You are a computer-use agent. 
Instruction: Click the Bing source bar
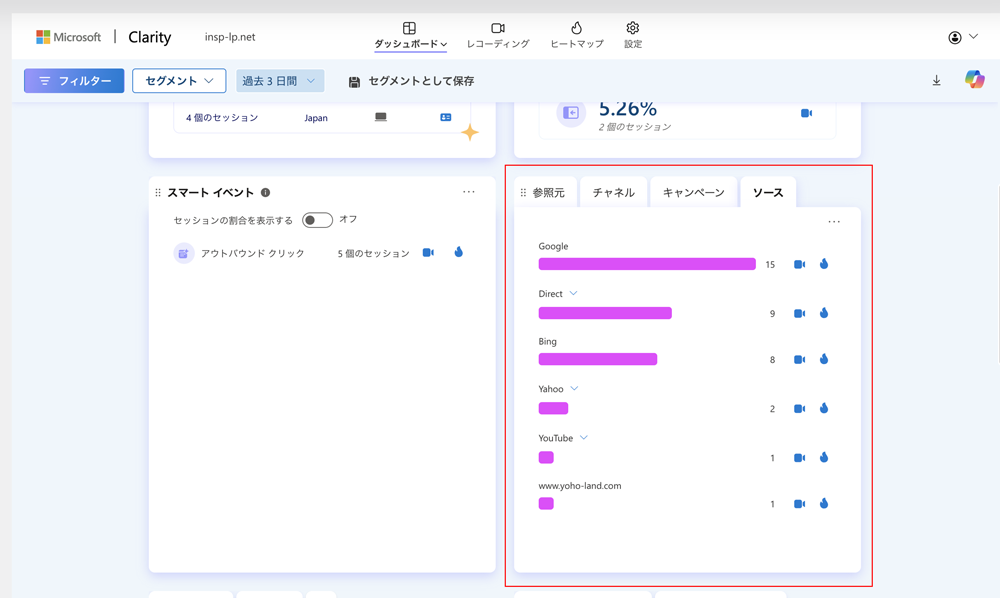point(598,359)
